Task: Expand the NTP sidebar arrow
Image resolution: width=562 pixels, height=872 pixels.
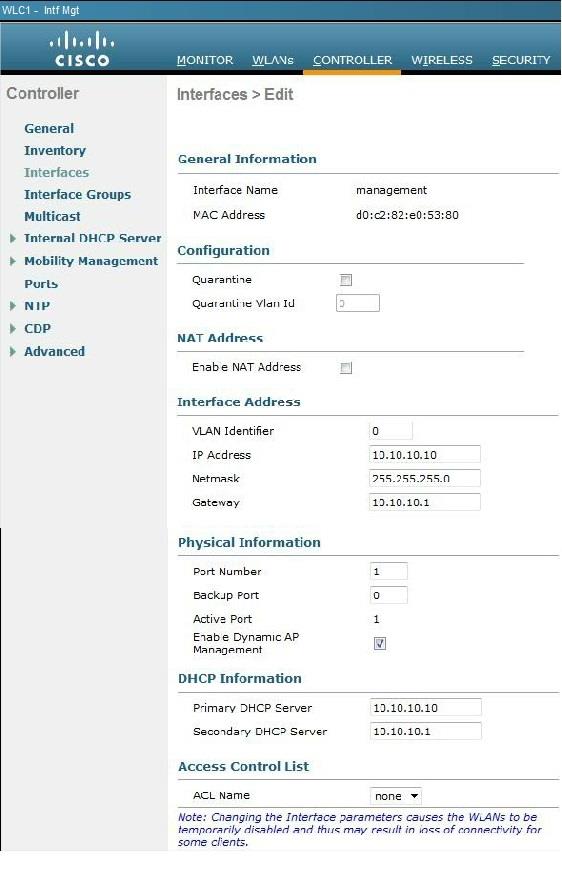Action: tap(13, 306)
